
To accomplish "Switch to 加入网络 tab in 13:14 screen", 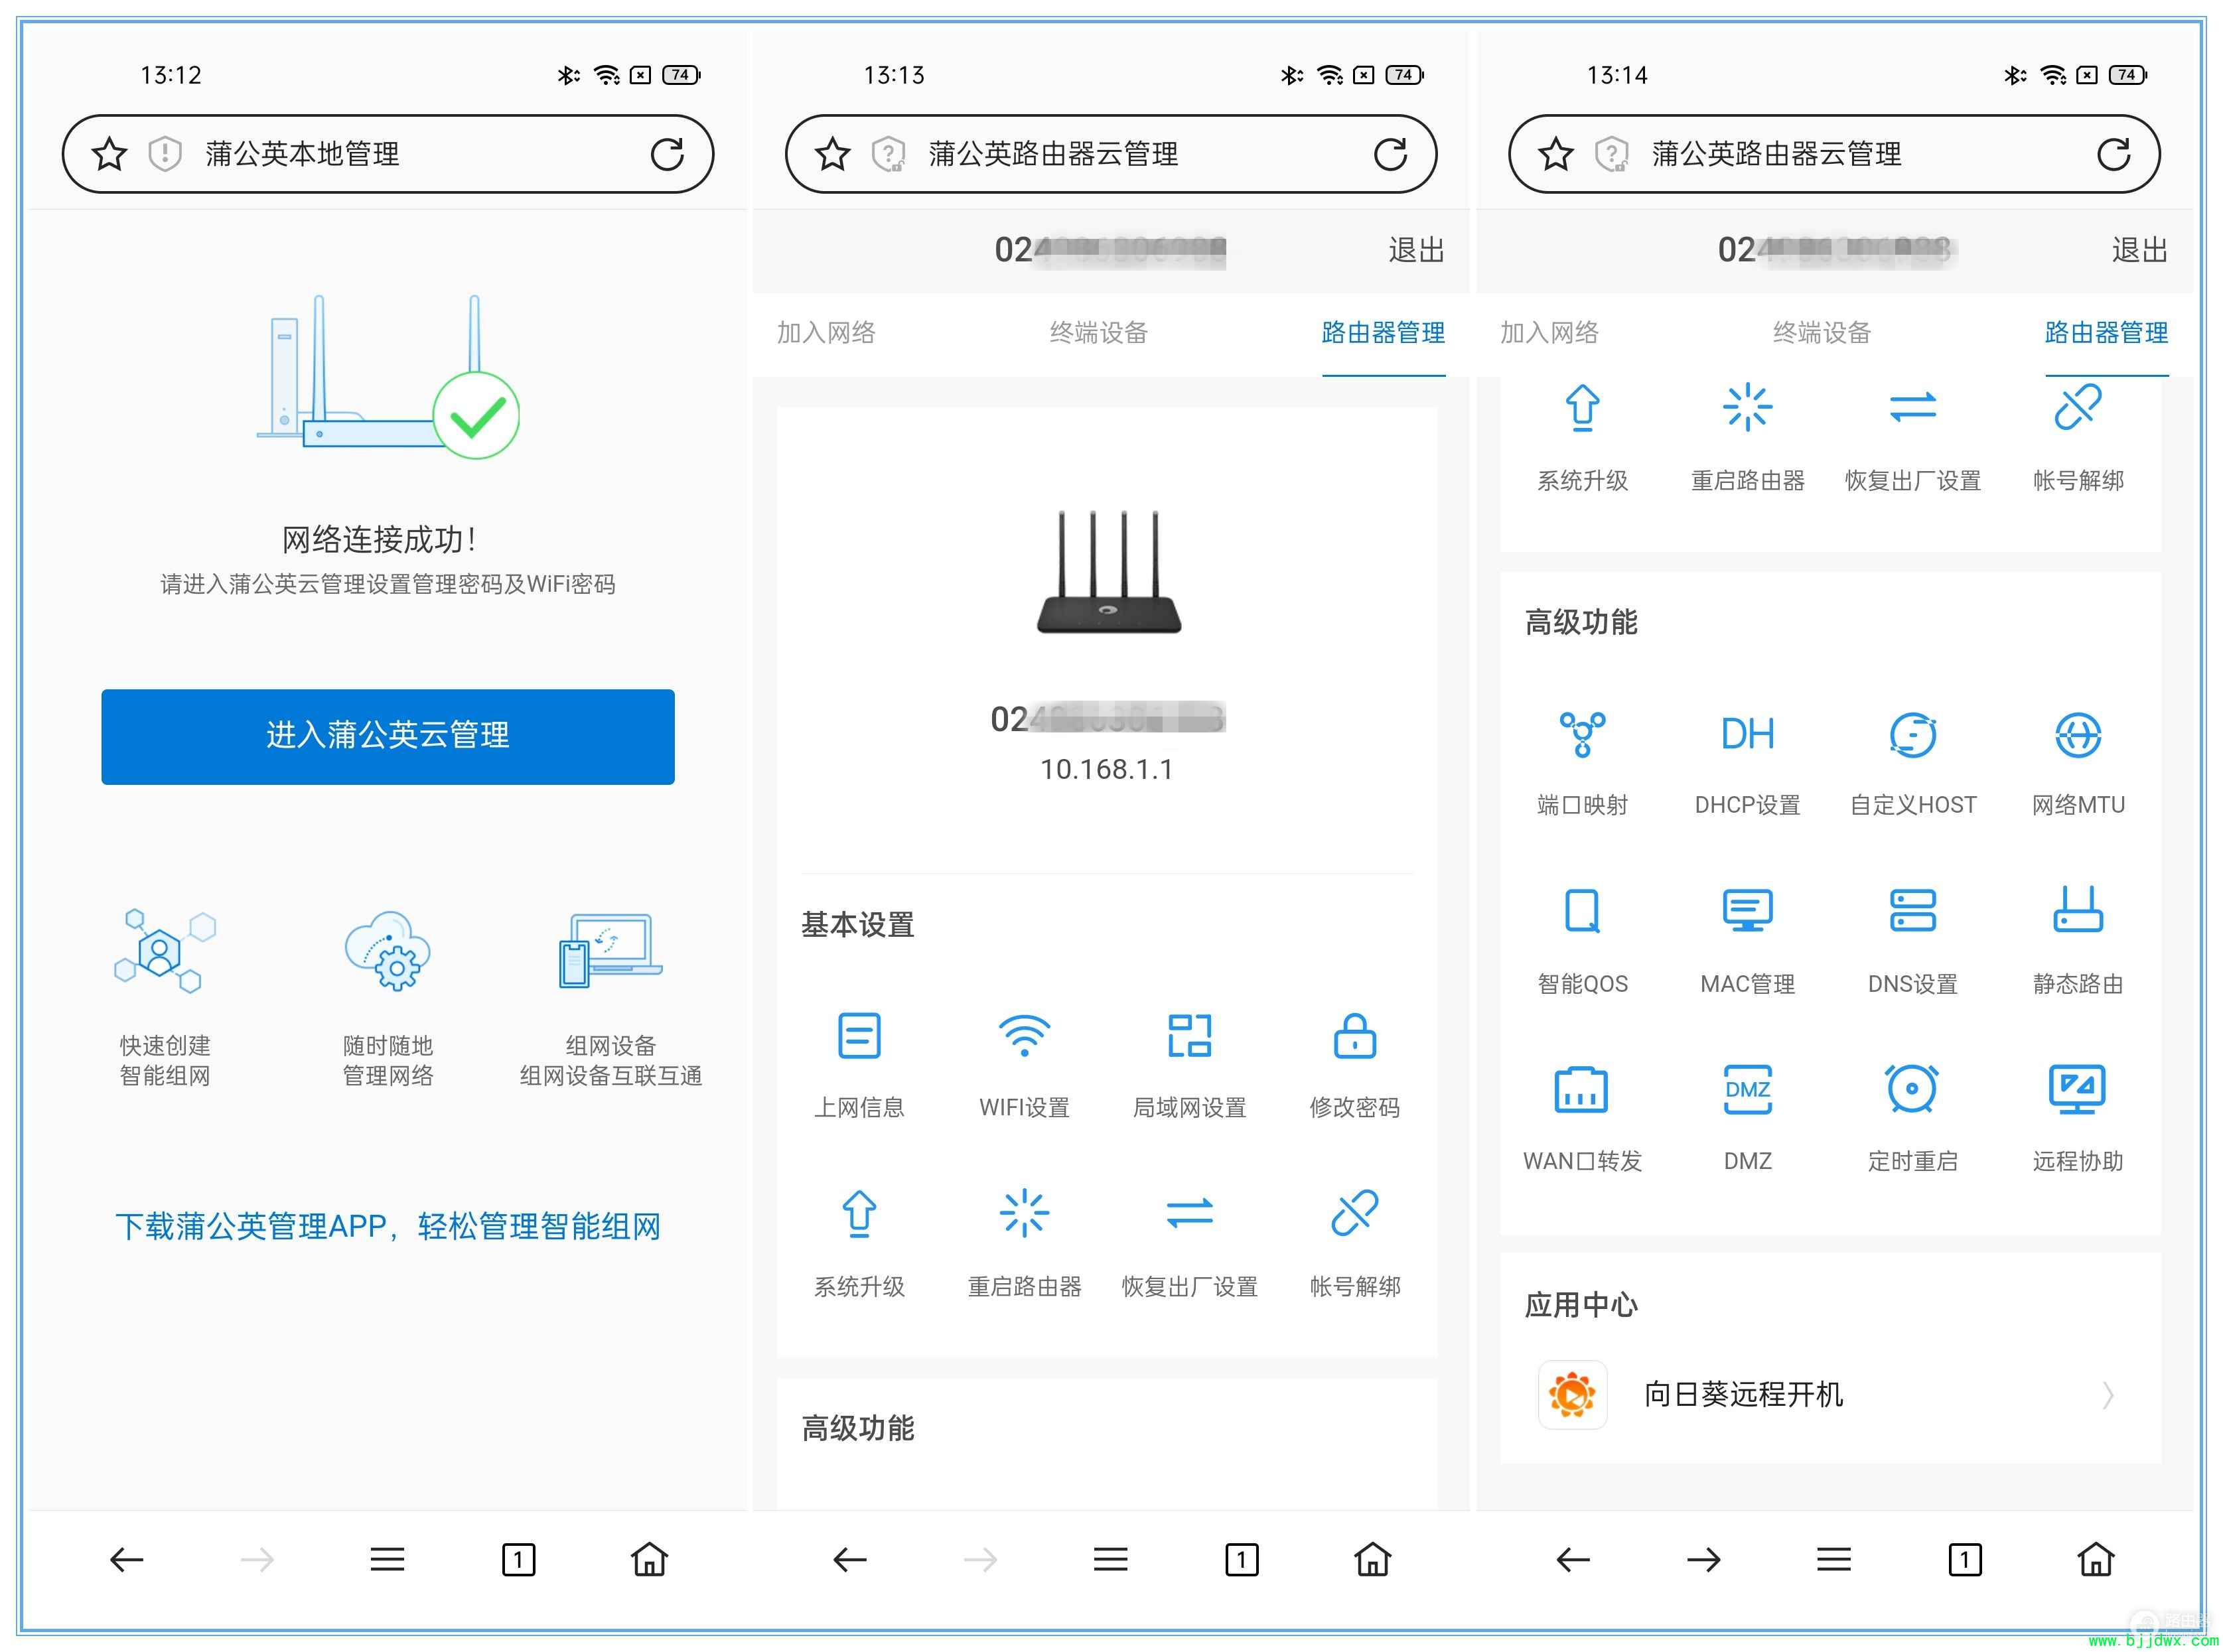I will click(x=1549, y=332).
